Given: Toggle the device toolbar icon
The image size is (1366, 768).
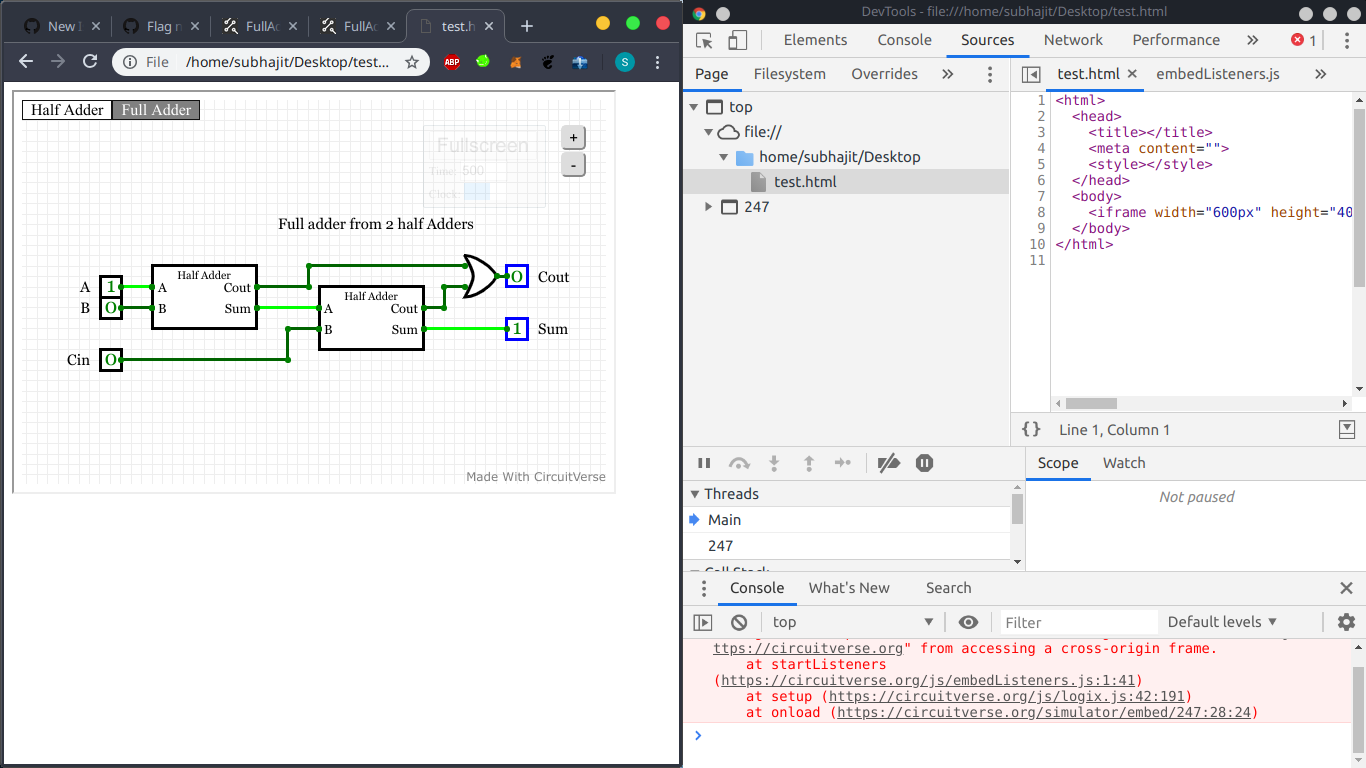Looking at the screenshot, I should 737,40.
